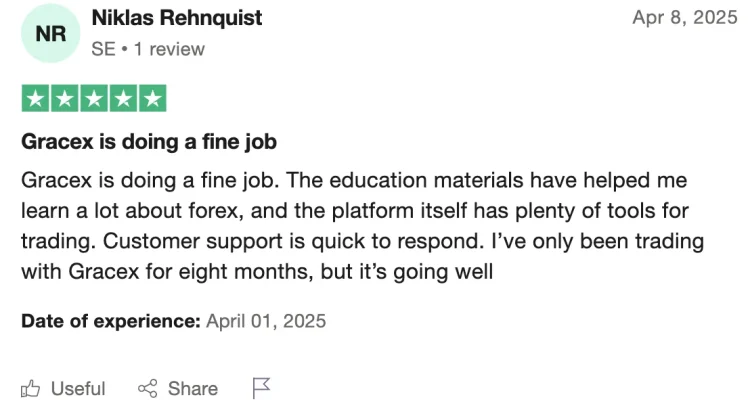Open the Share option
Screen dimensions: 750x410
(x=178, y=388)
